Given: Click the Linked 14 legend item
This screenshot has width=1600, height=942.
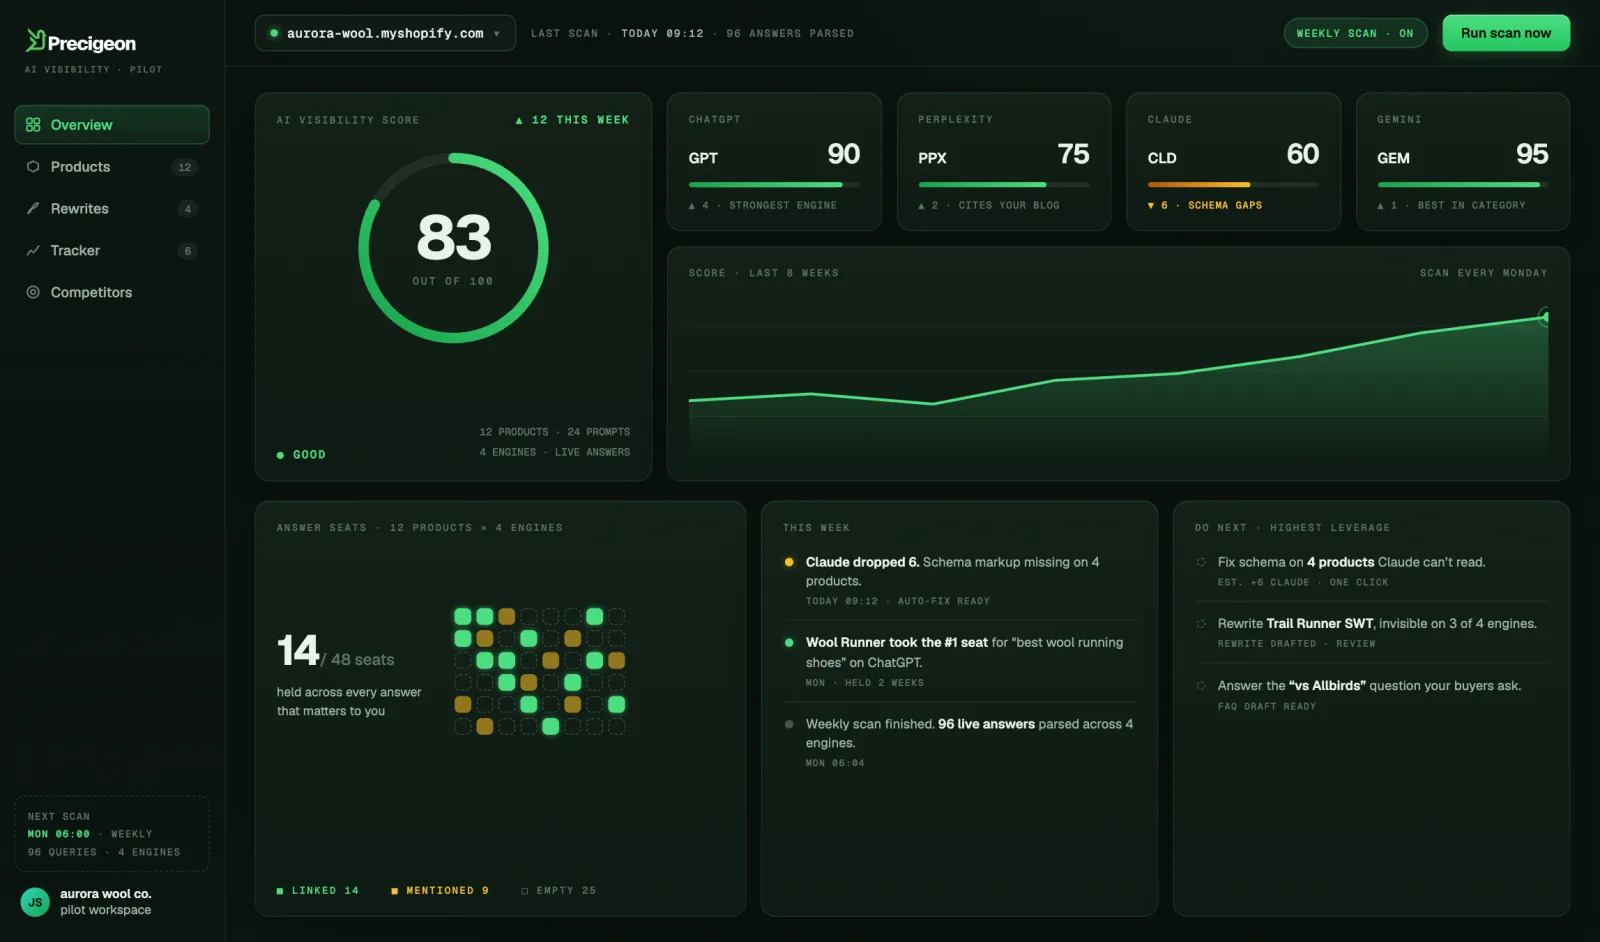Looking at the screenshot, I should tap(317, 890).
